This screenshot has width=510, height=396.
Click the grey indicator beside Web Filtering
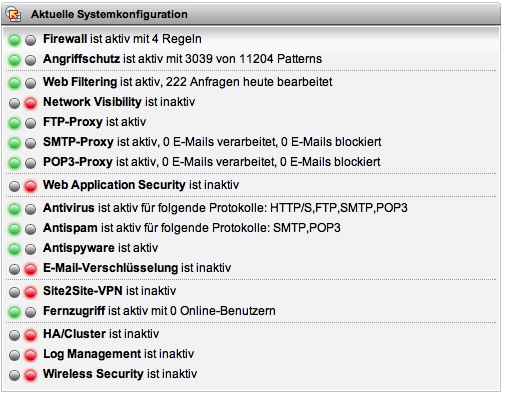[30, 83]
